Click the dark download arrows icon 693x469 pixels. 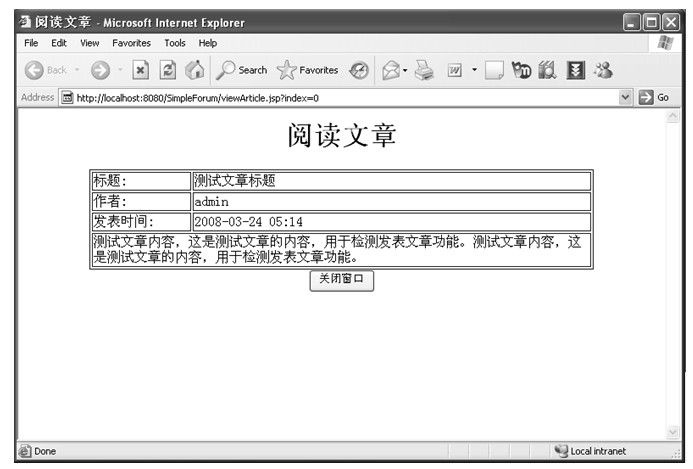click(x=575, y=70)
